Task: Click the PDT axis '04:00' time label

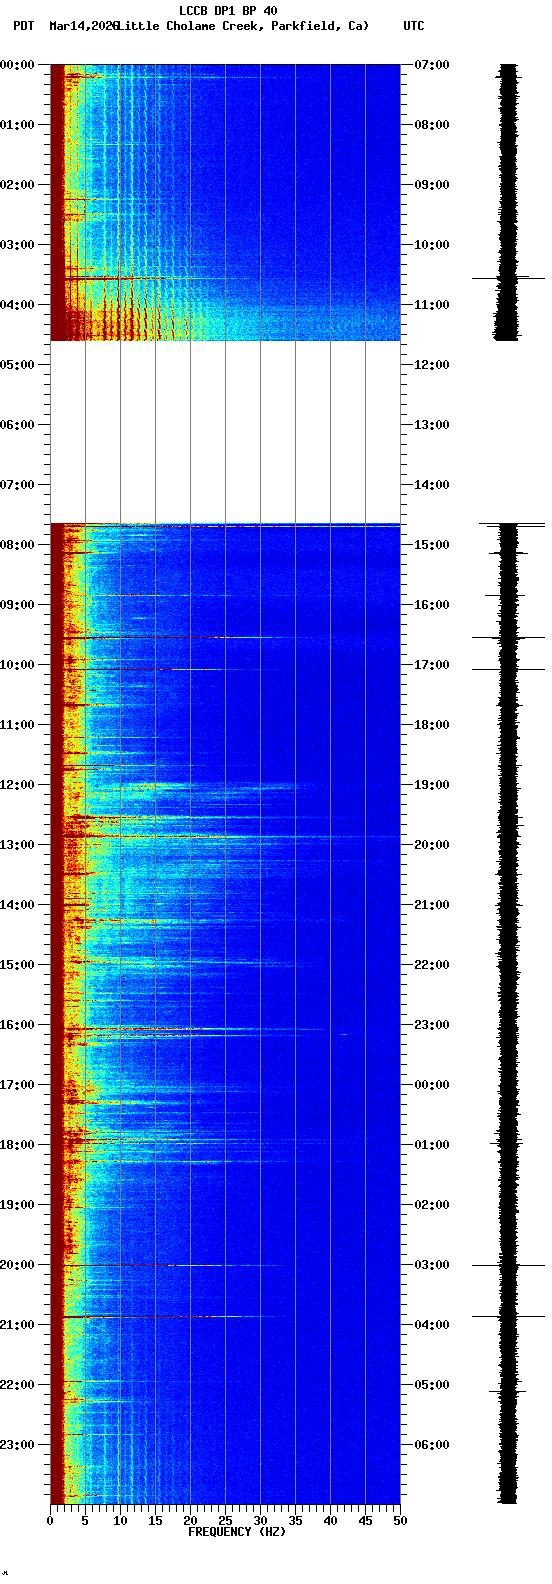Action: [17, 305]
